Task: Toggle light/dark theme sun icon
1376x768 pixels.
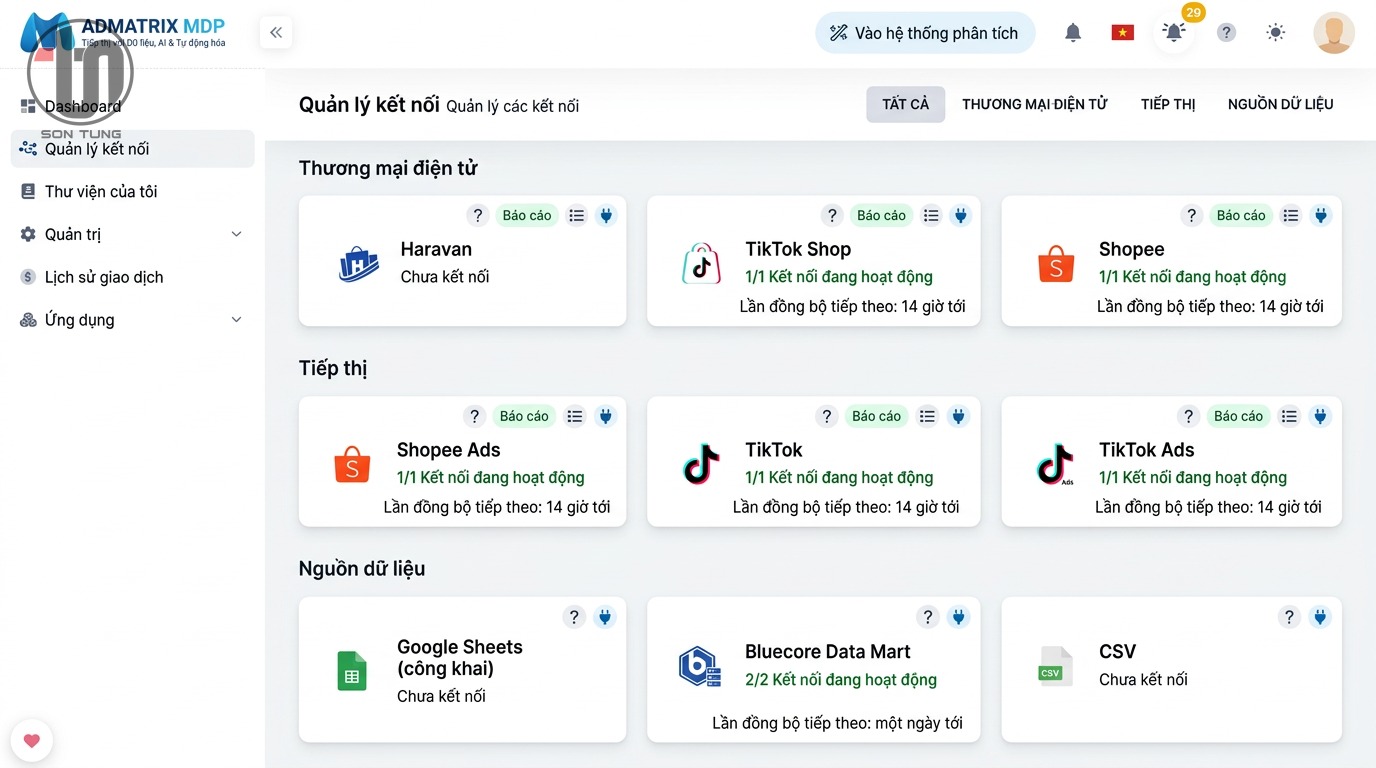Action: [1276, 33]
